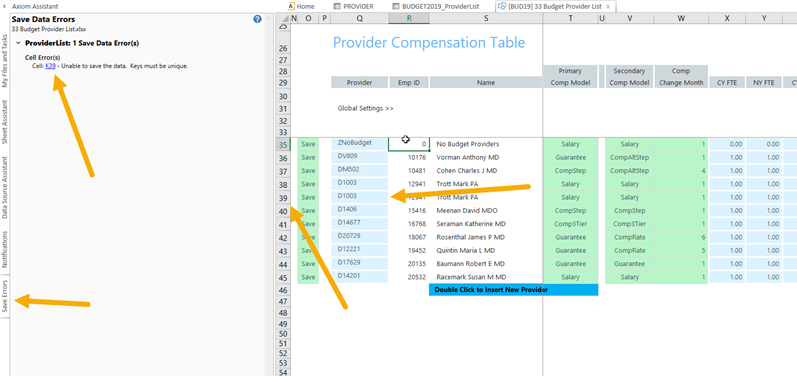Open Data Source Assistant side tab
This screenshot has height=376, width=797.
tap(5, 187)
